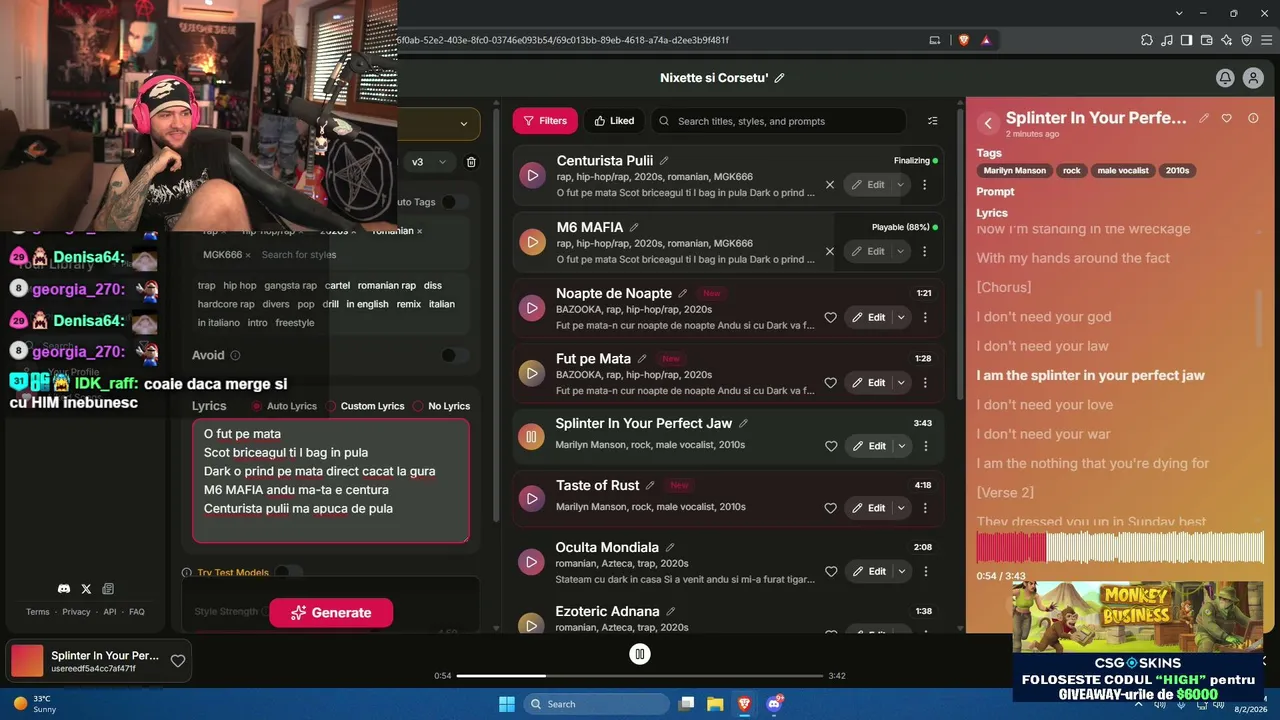This screenshot has width=1280, height=720.
Task: Seek in the bottom playback progress bar
Action: [x=640, y=676]
